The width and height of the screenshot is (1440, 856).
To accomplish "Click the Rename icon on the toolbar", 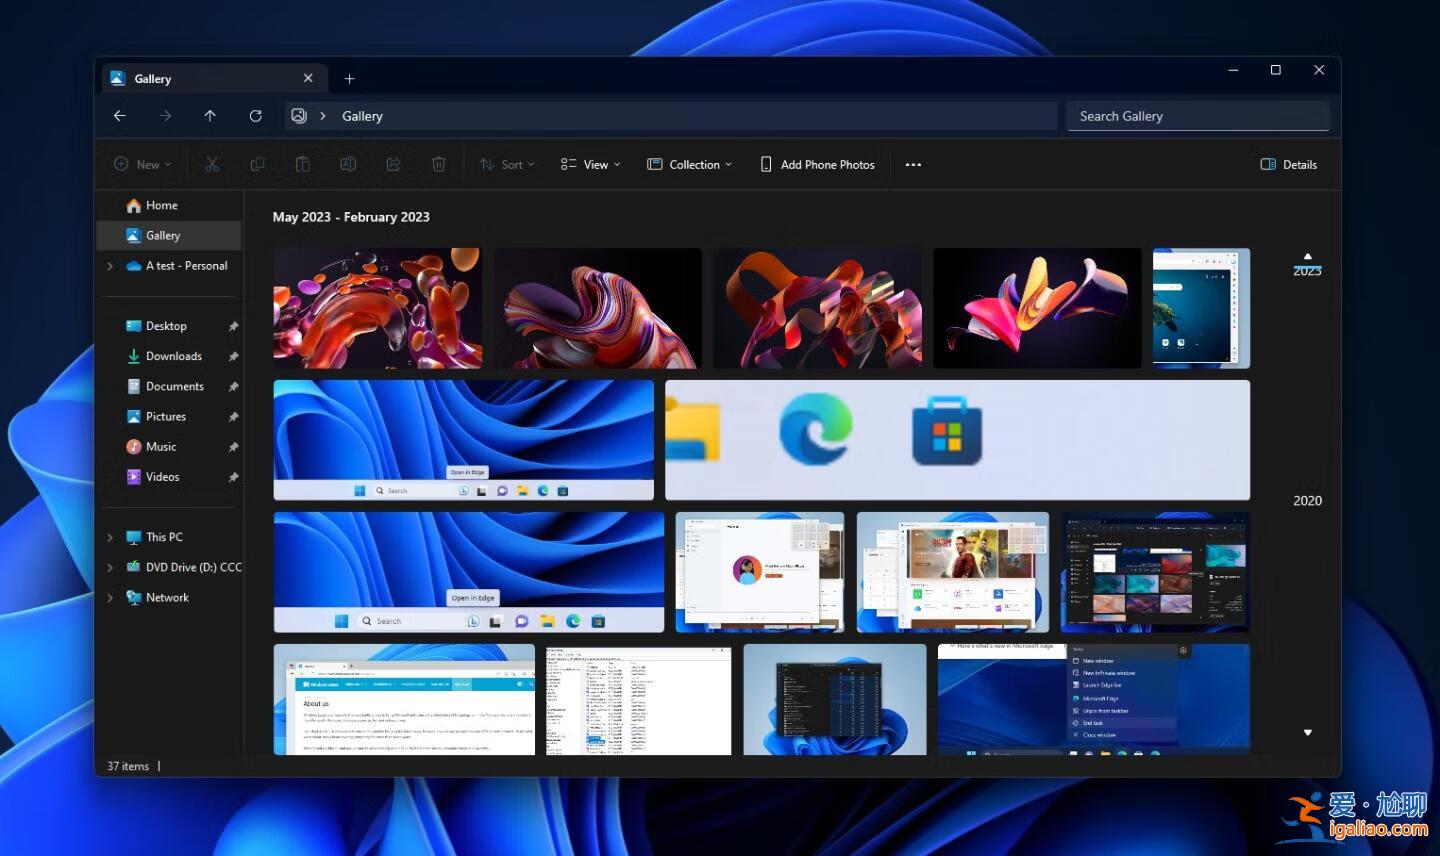I will click(348, 164).
